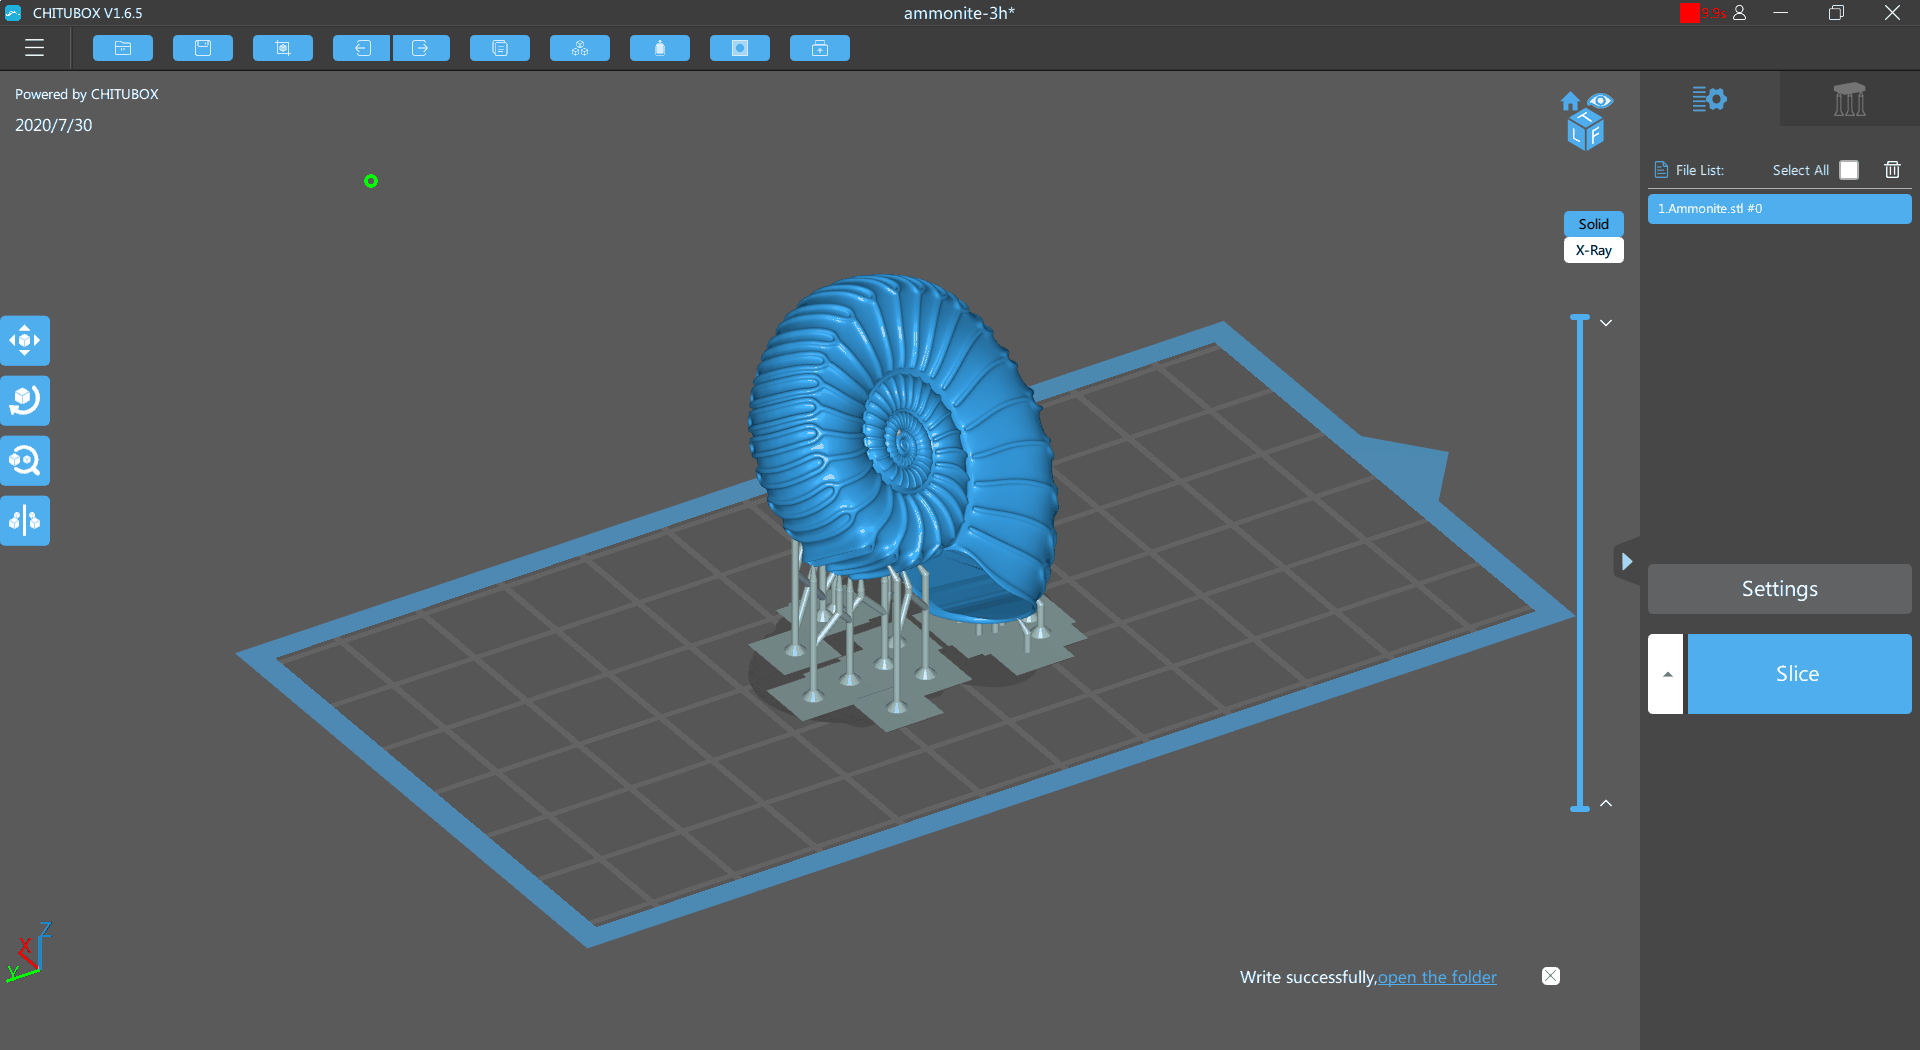The width and height of the screenshot is (1920, 1050).
Task: Select 1.Ammonite.stl in file list
Action: 1779,209
